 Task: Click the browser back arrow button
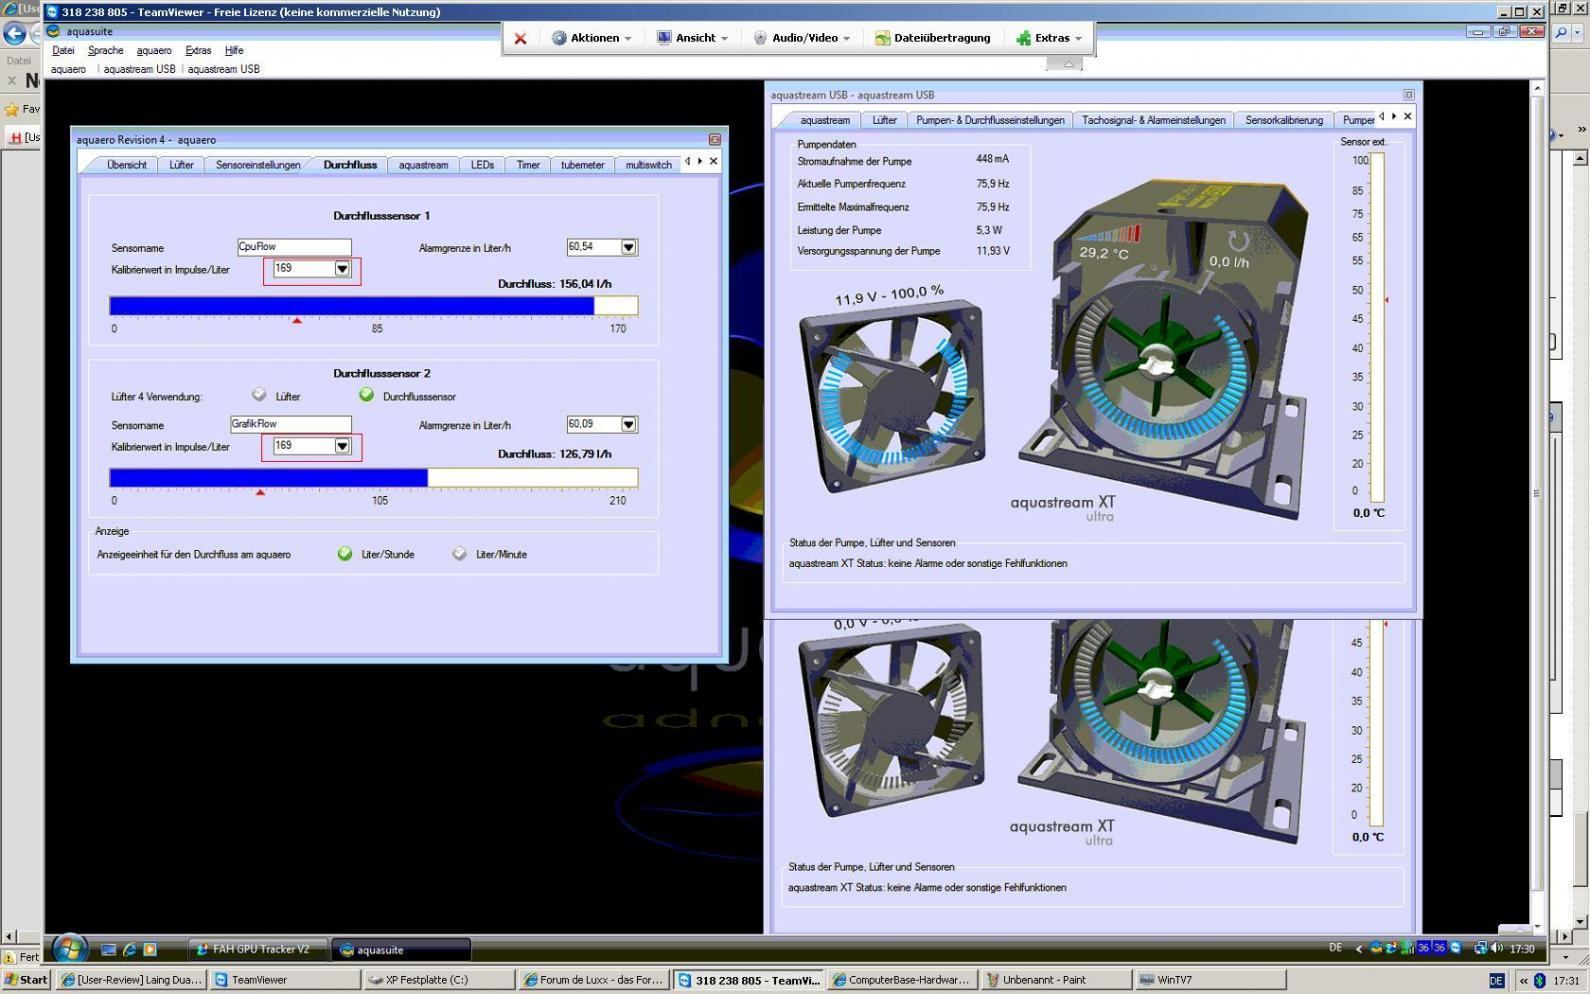point(14,34)
